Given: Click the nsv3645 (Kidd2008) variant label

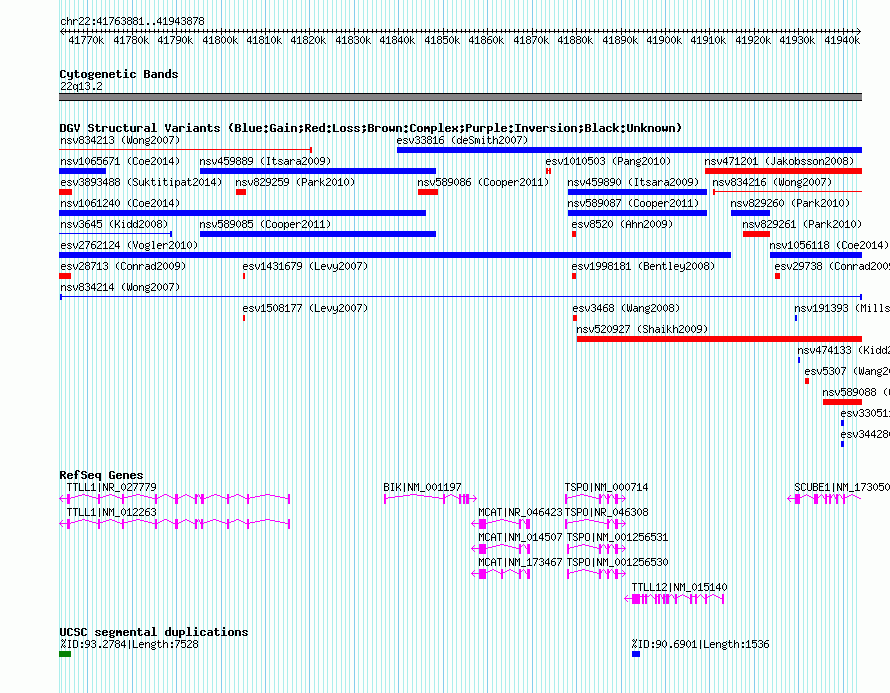Looking at the screenshot, I should click(114, 224).
